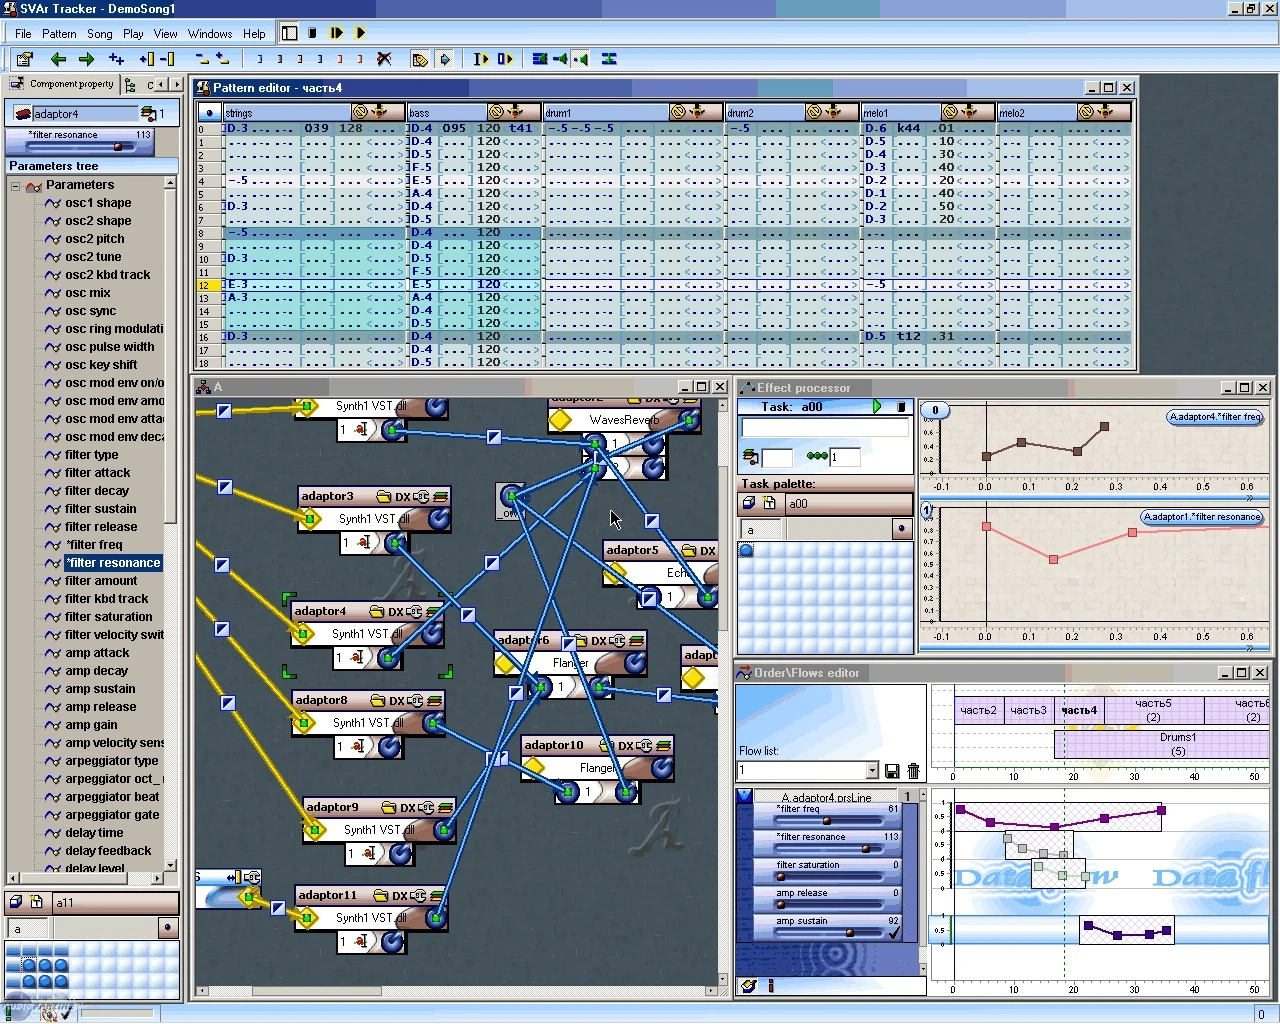Click the minus-column remove track icon

pyautogui.click(x=167, y=59)
